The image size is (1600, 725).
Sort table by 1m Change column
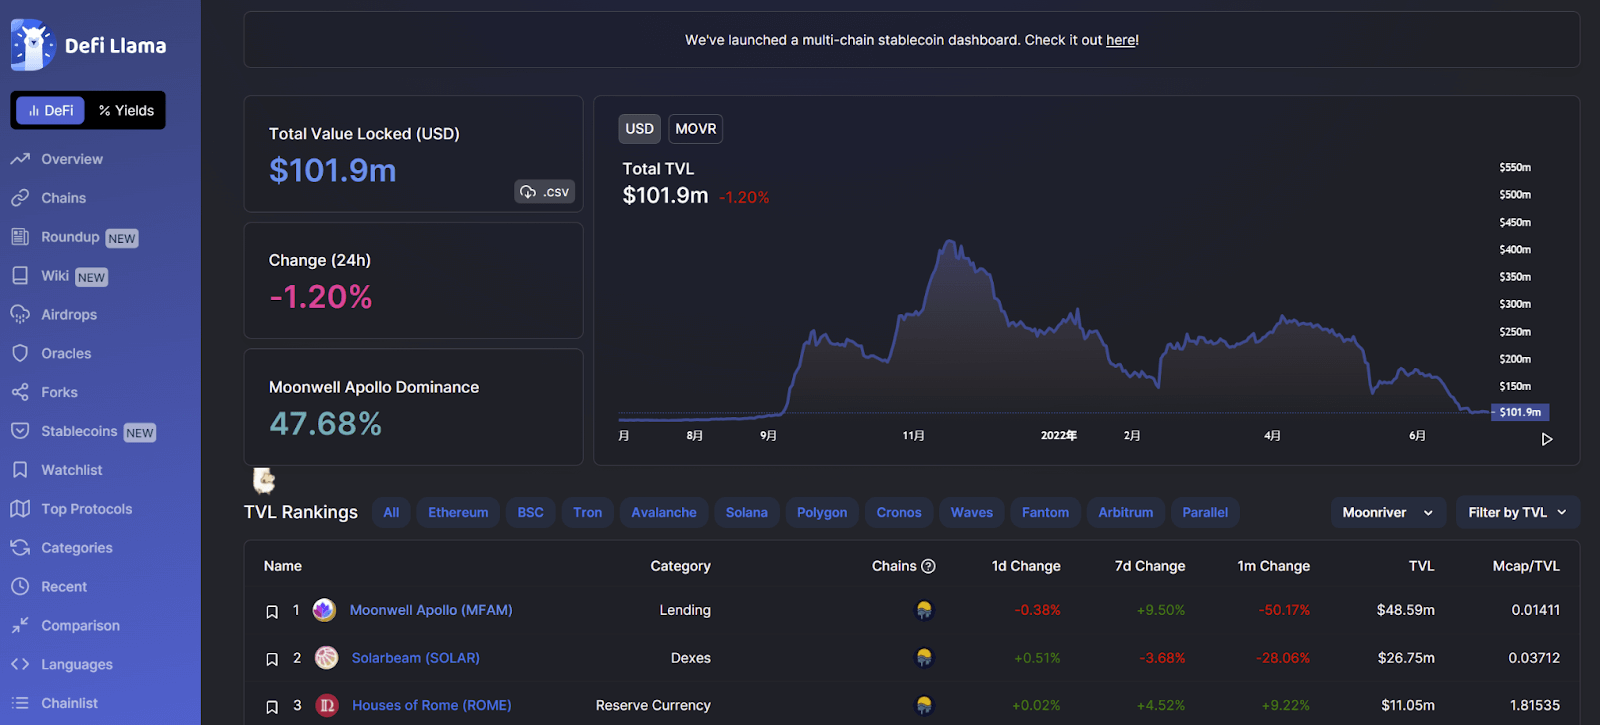coord(1274,566)
